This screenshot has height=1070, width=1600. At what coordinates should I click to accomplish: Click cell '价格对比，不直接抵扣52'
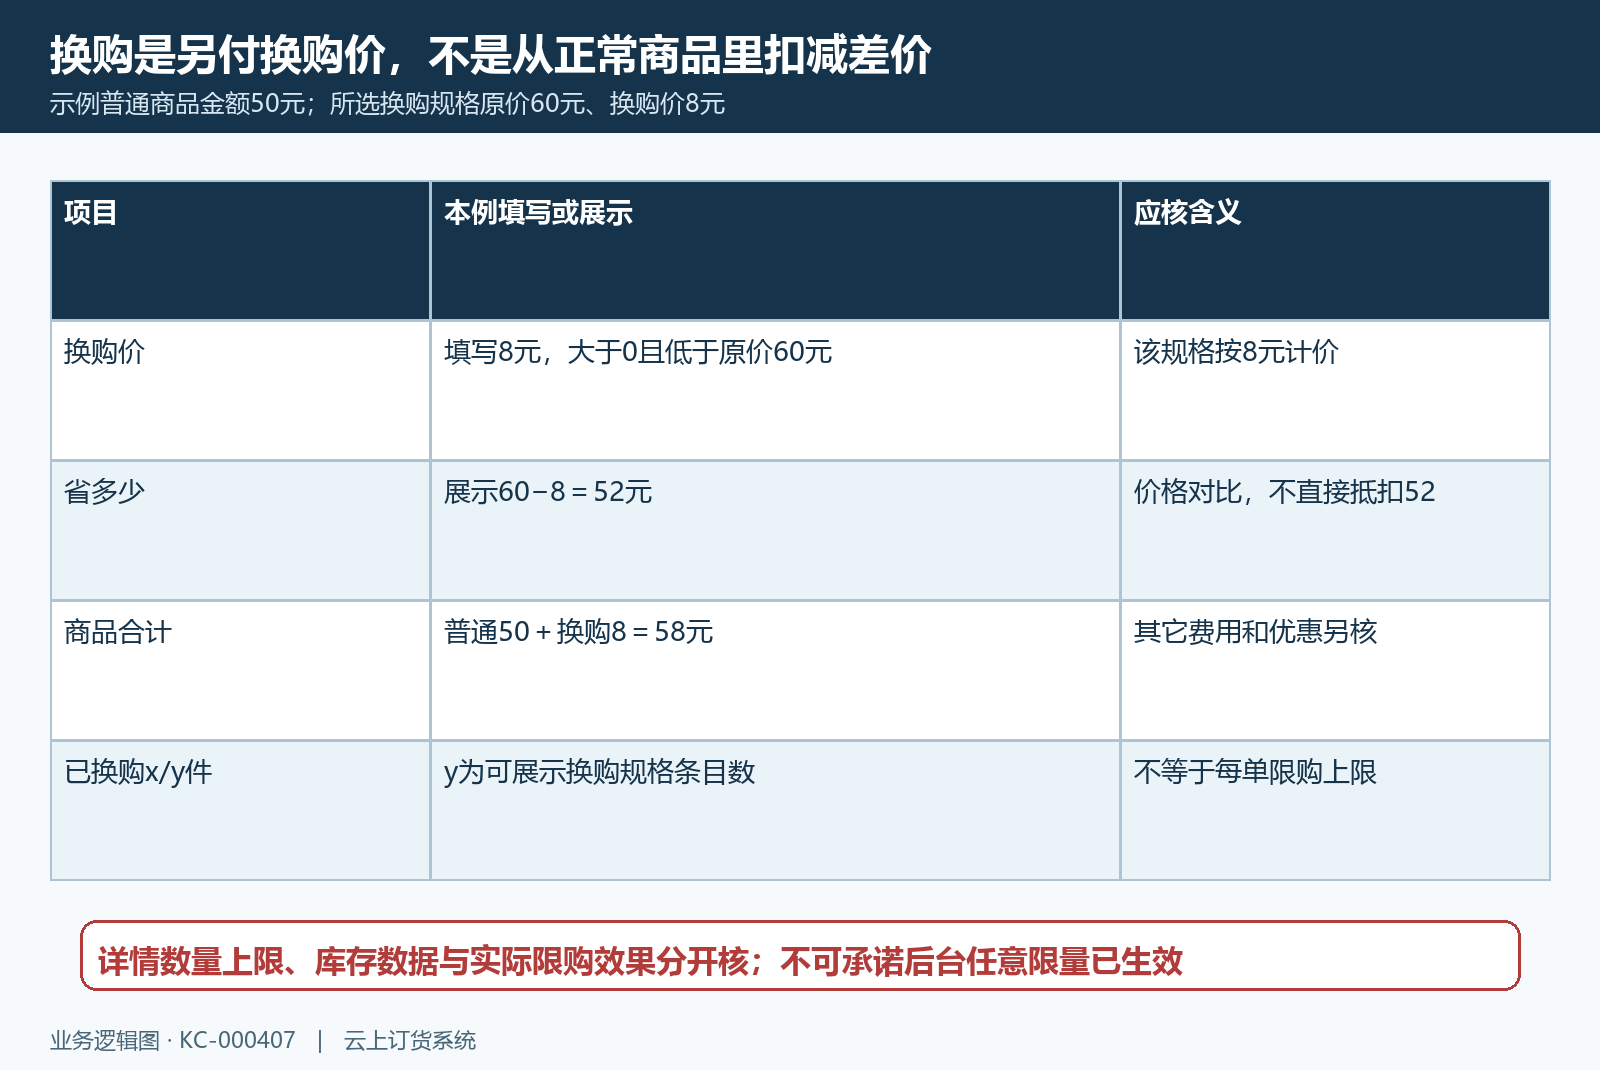(1335, 531)
